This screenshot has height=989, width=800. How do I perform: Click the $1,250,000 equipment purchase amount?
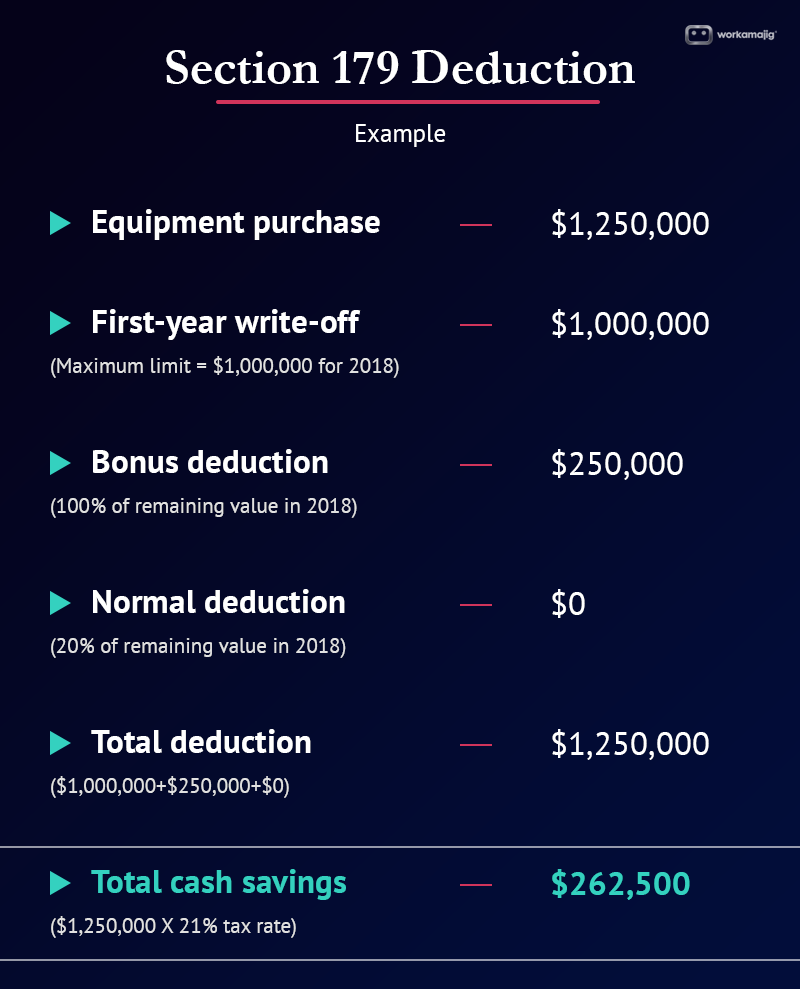coord(630,224)
